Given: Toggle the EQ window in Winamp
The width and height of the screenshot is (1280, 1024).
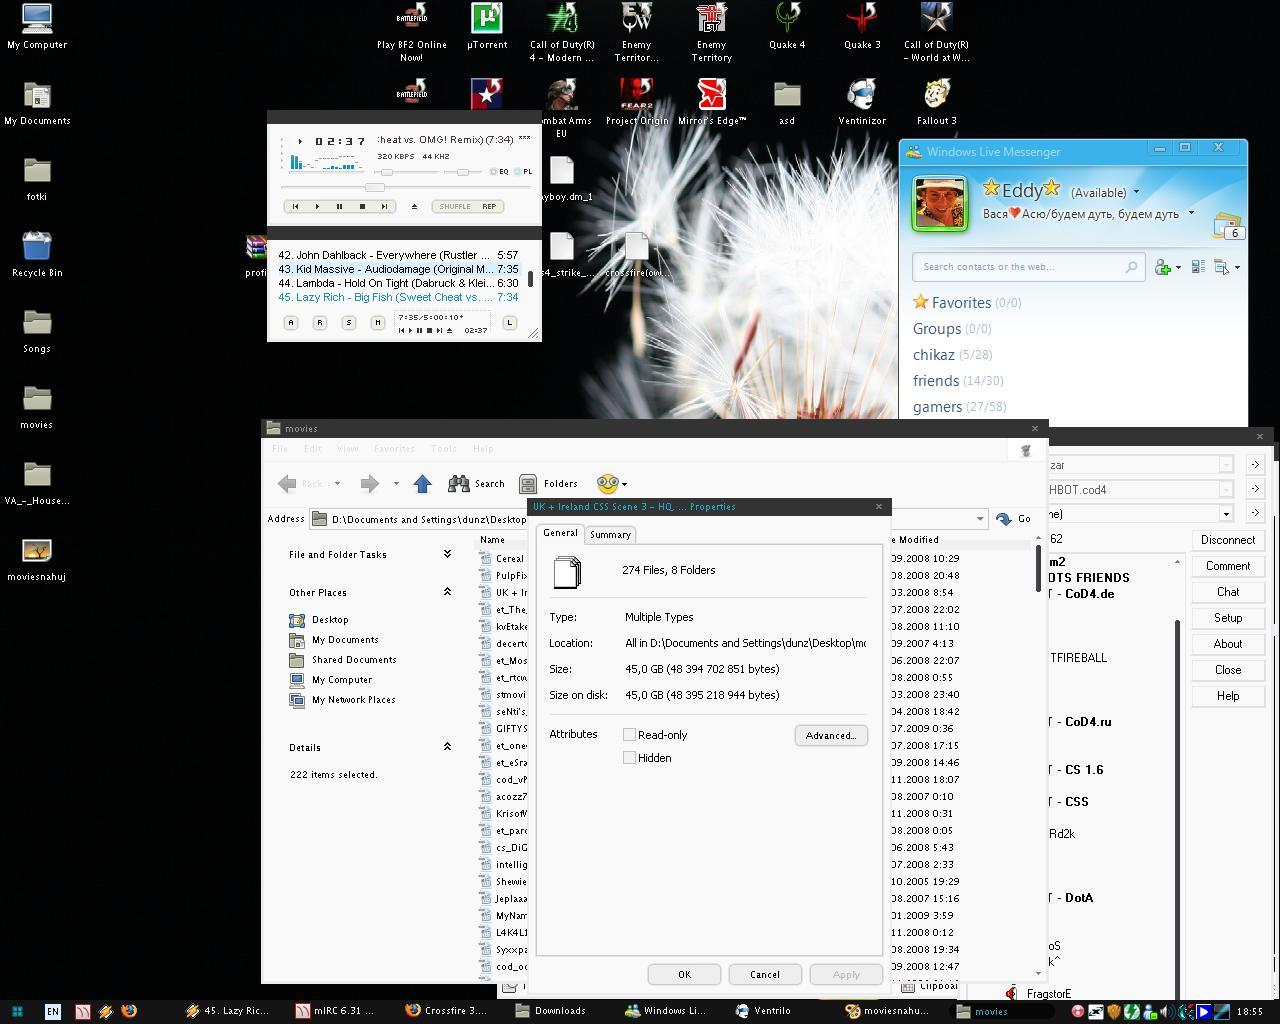Looking at the screenshot, I should click(500, 172).
